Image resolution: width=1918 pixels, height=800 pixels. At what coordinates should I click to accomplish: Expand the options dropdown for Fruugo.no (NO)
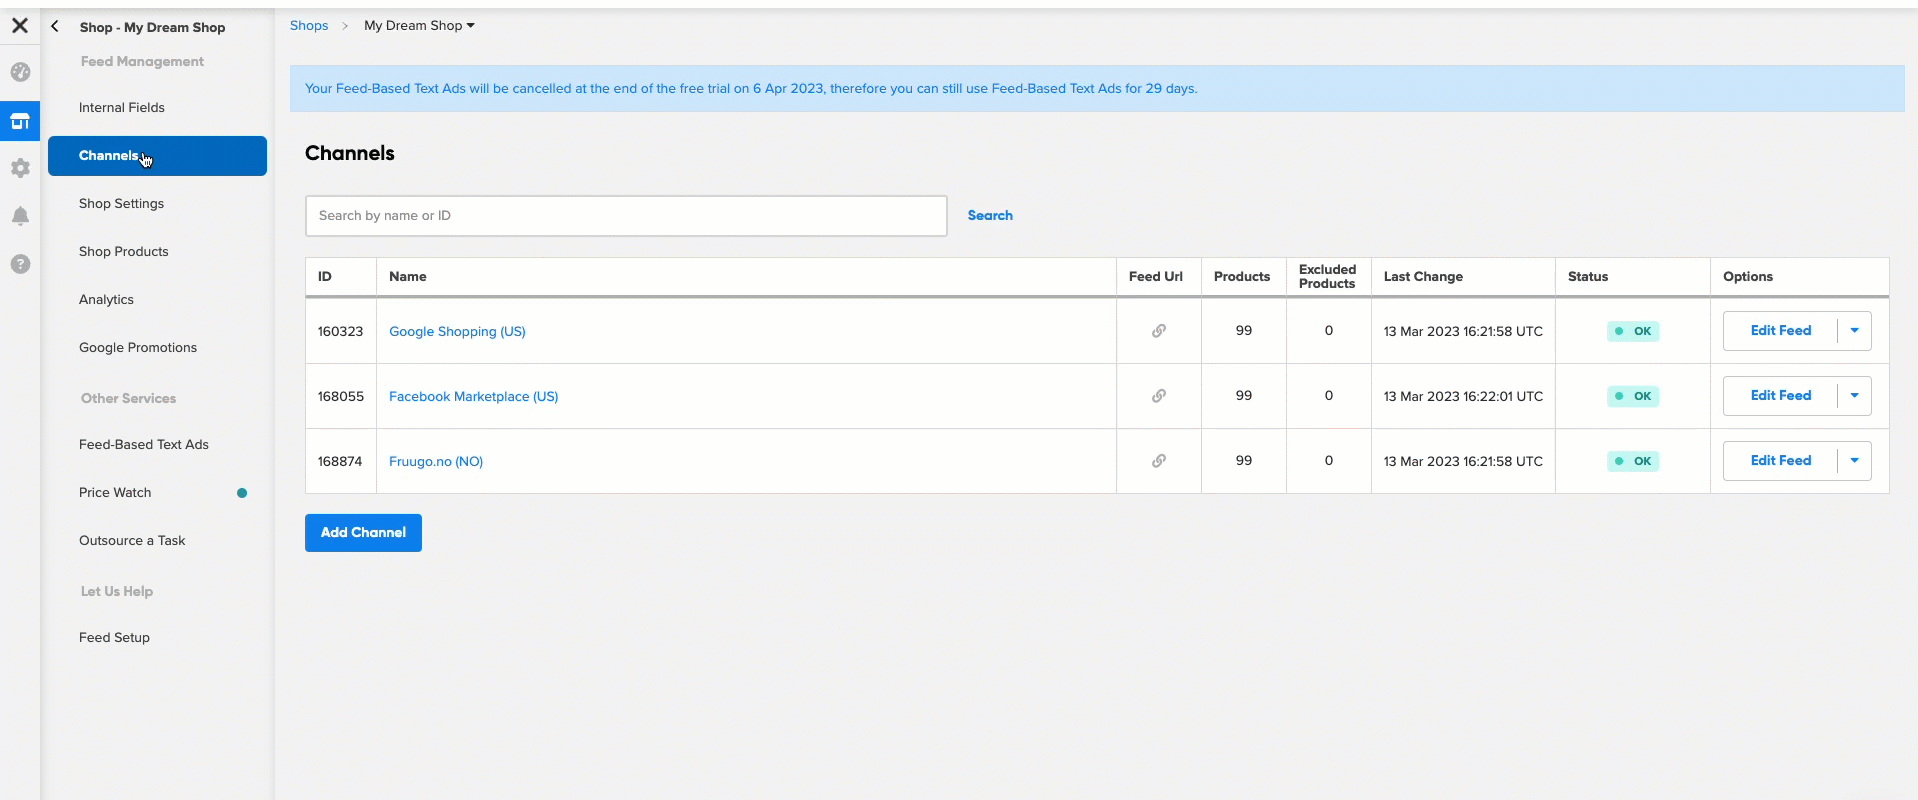point(1855,461)
